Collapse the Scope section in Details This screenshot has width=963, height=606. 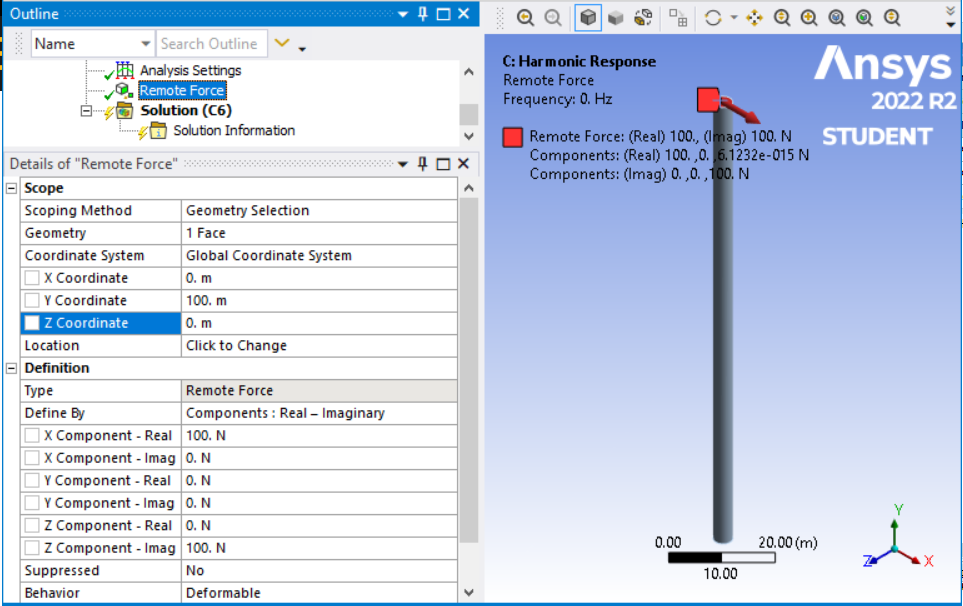coord(12,189)
